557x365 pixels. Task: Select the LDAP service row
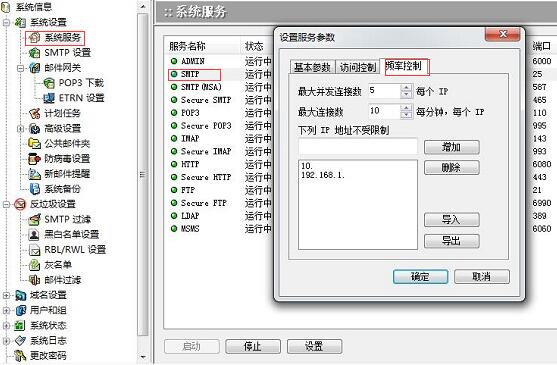click(190, 216)
